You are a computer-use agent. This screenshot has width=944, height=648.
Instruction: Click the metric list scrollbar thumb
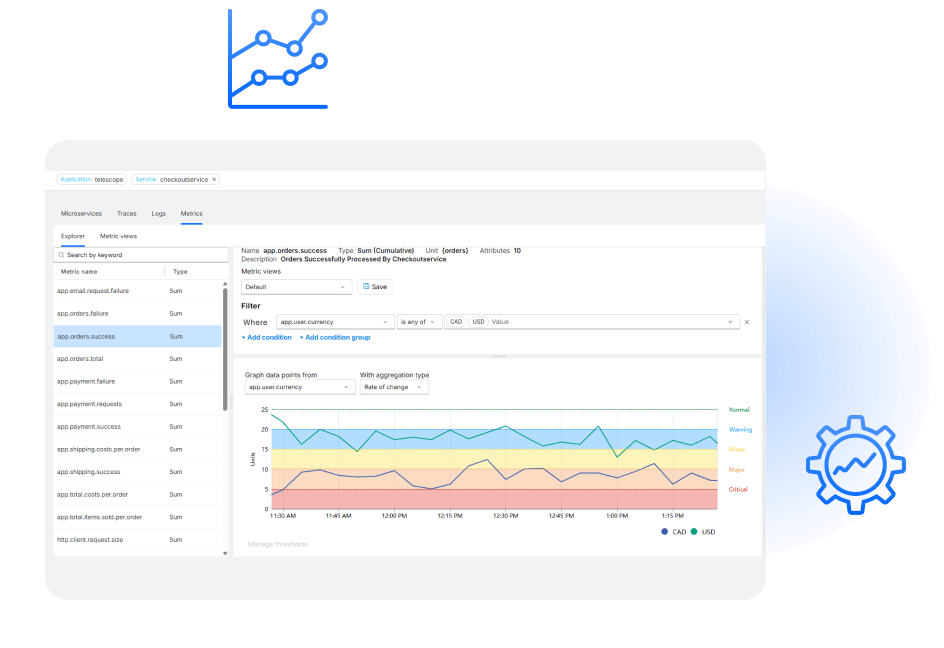tap(225, 349)
